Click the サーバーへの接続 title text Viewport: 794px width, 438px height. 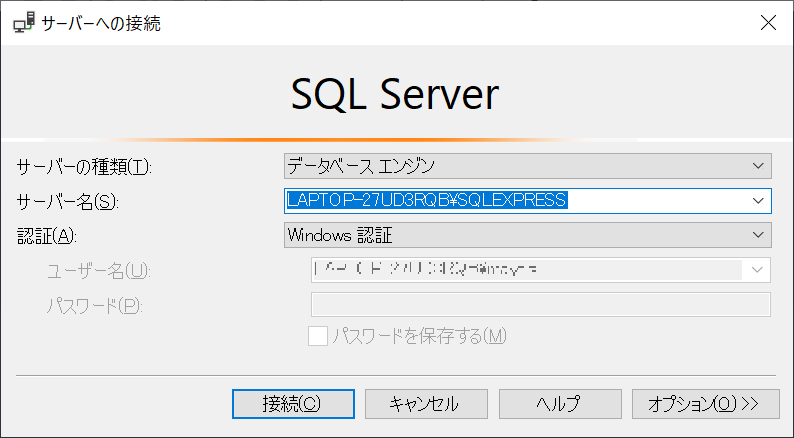click(101, 23)
